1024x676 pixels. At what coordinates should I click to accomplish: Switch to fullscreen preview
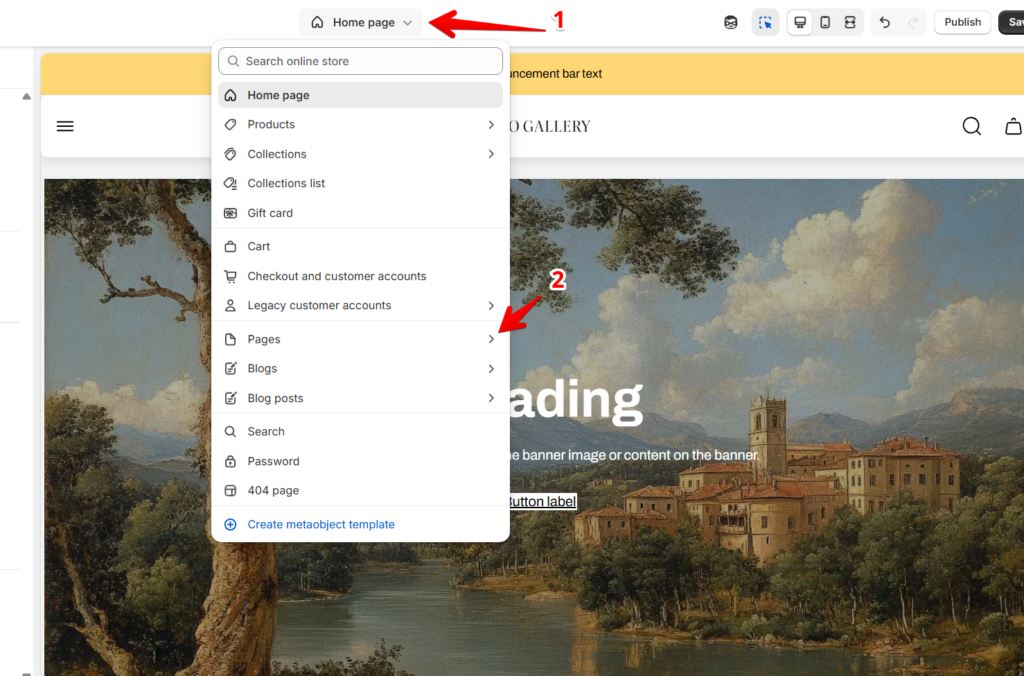(x=850, y=23)
